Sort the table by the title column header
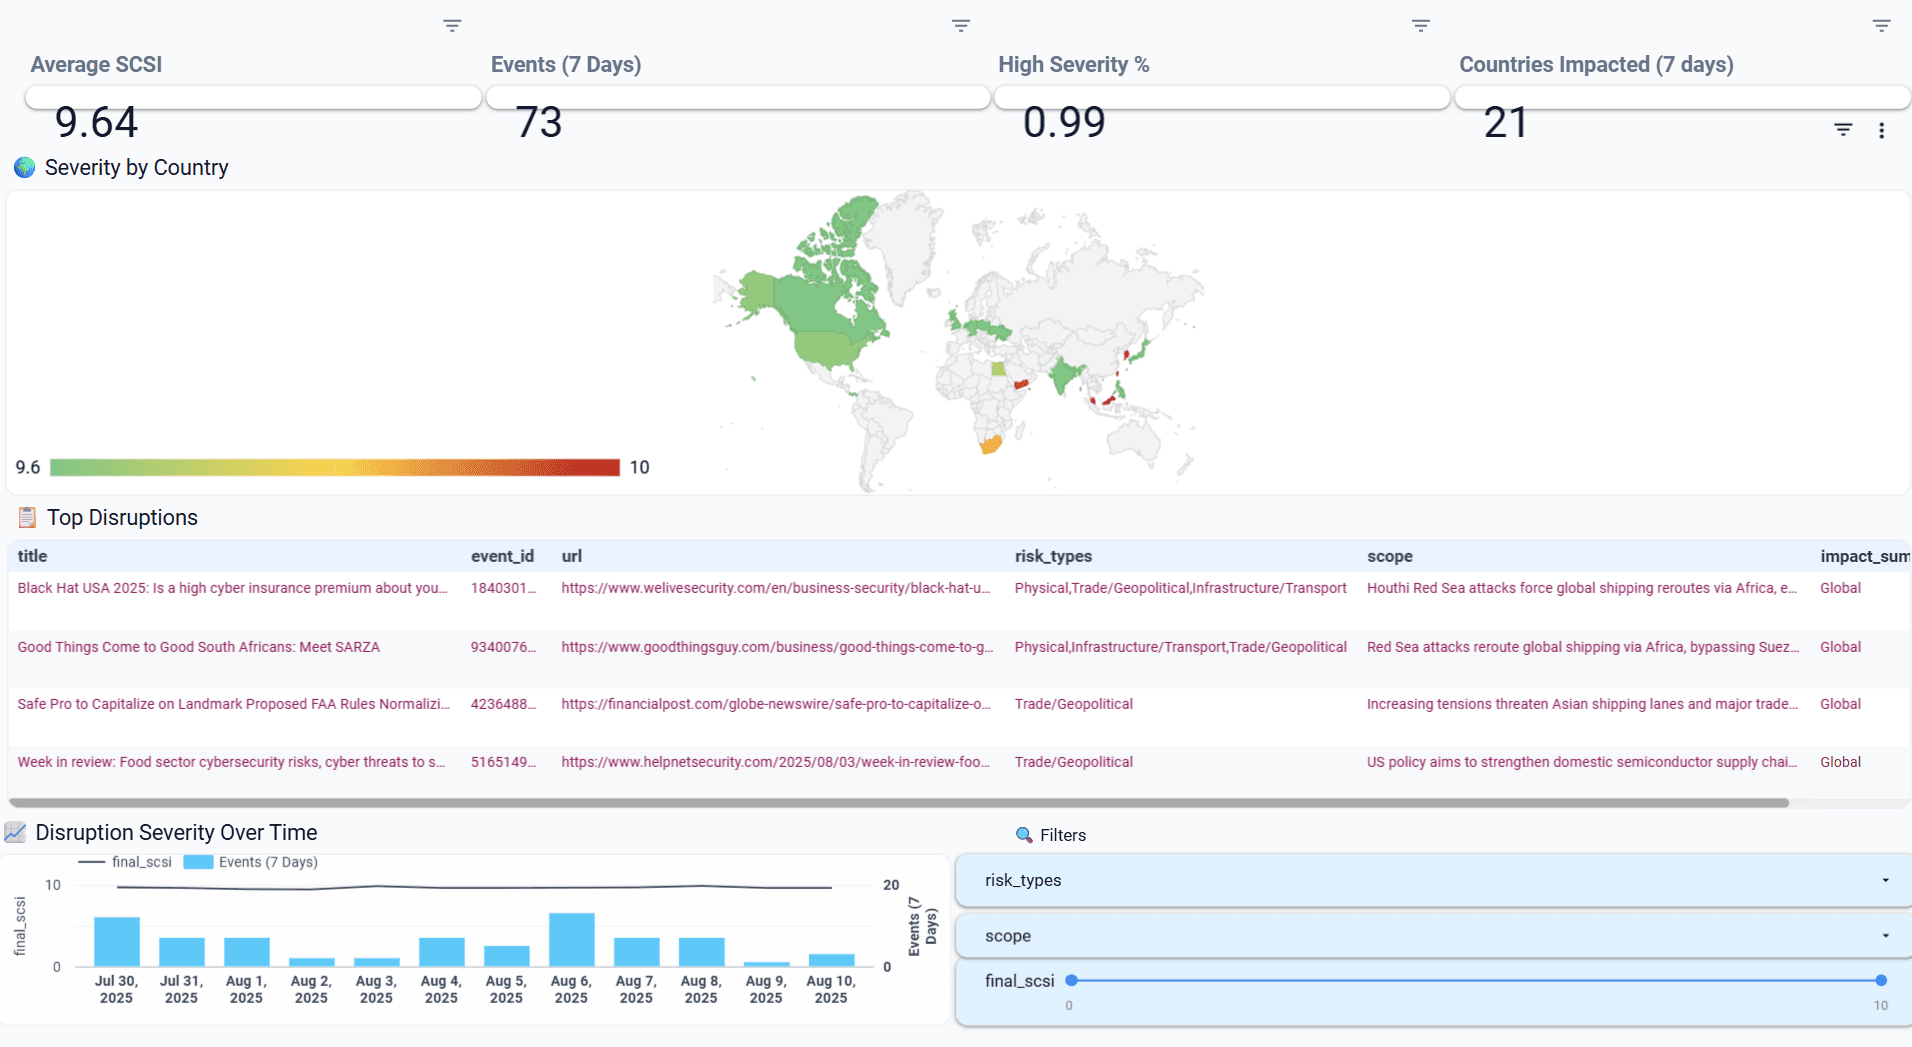The image size is (1912, 1047). (32, 556)
